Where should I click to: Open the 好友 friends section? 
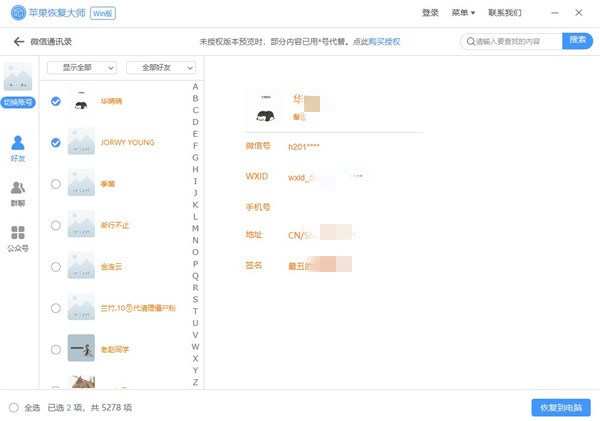pos(18,148)
